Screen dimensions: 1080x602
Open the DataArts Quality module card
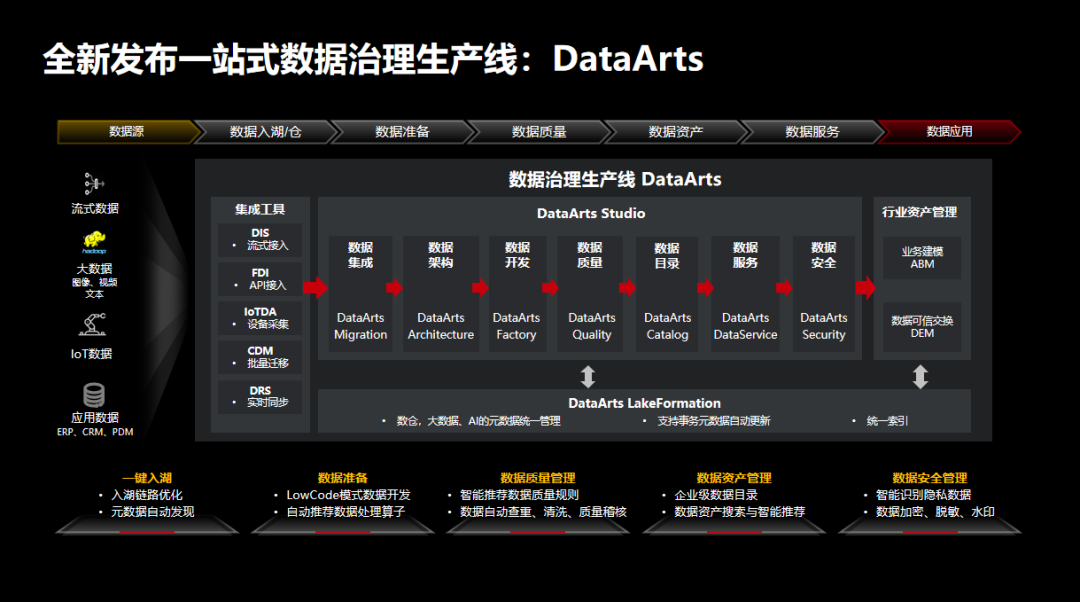[591, 294]
